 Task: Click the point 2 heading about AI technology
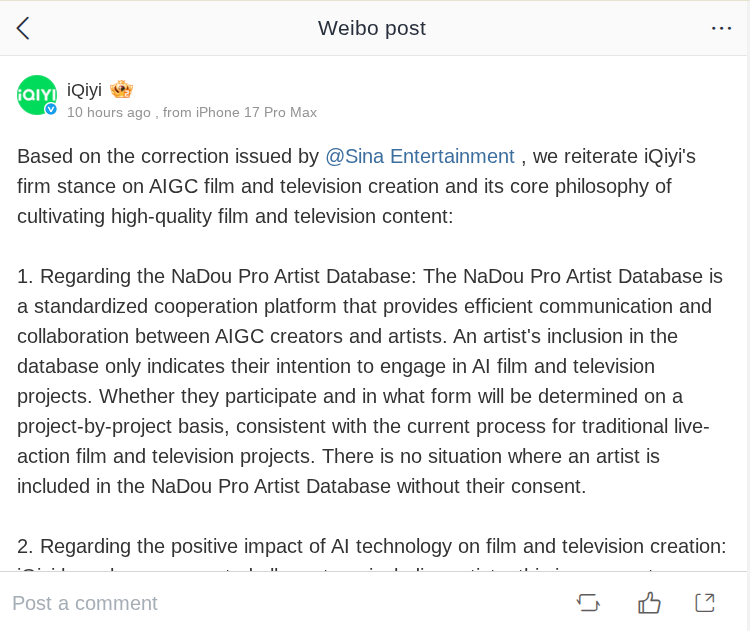click(x=371, y=546)
